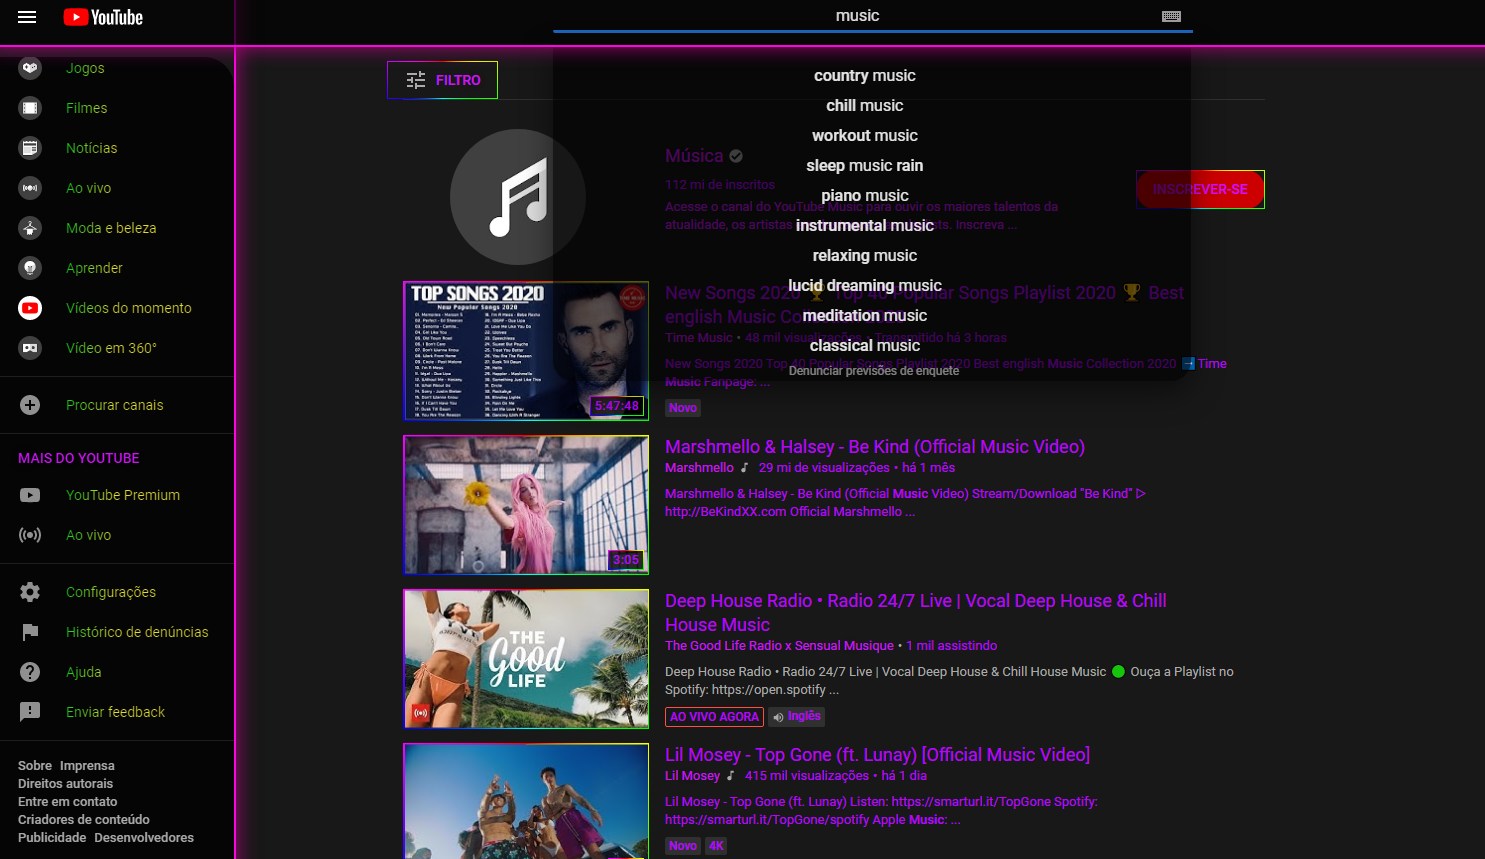Click the Aprender lightbulb icon
Image resolution: width=1485 pixels, height=859 pixels.
coord(30,268)
